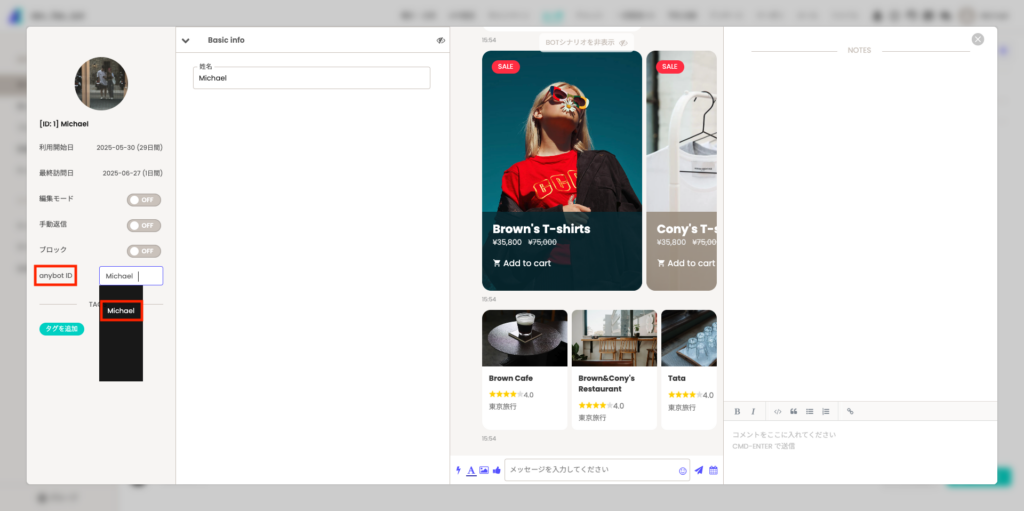Apply blockquote formatting in notes toolbar

pyautogui.click(x=793, y=412)
